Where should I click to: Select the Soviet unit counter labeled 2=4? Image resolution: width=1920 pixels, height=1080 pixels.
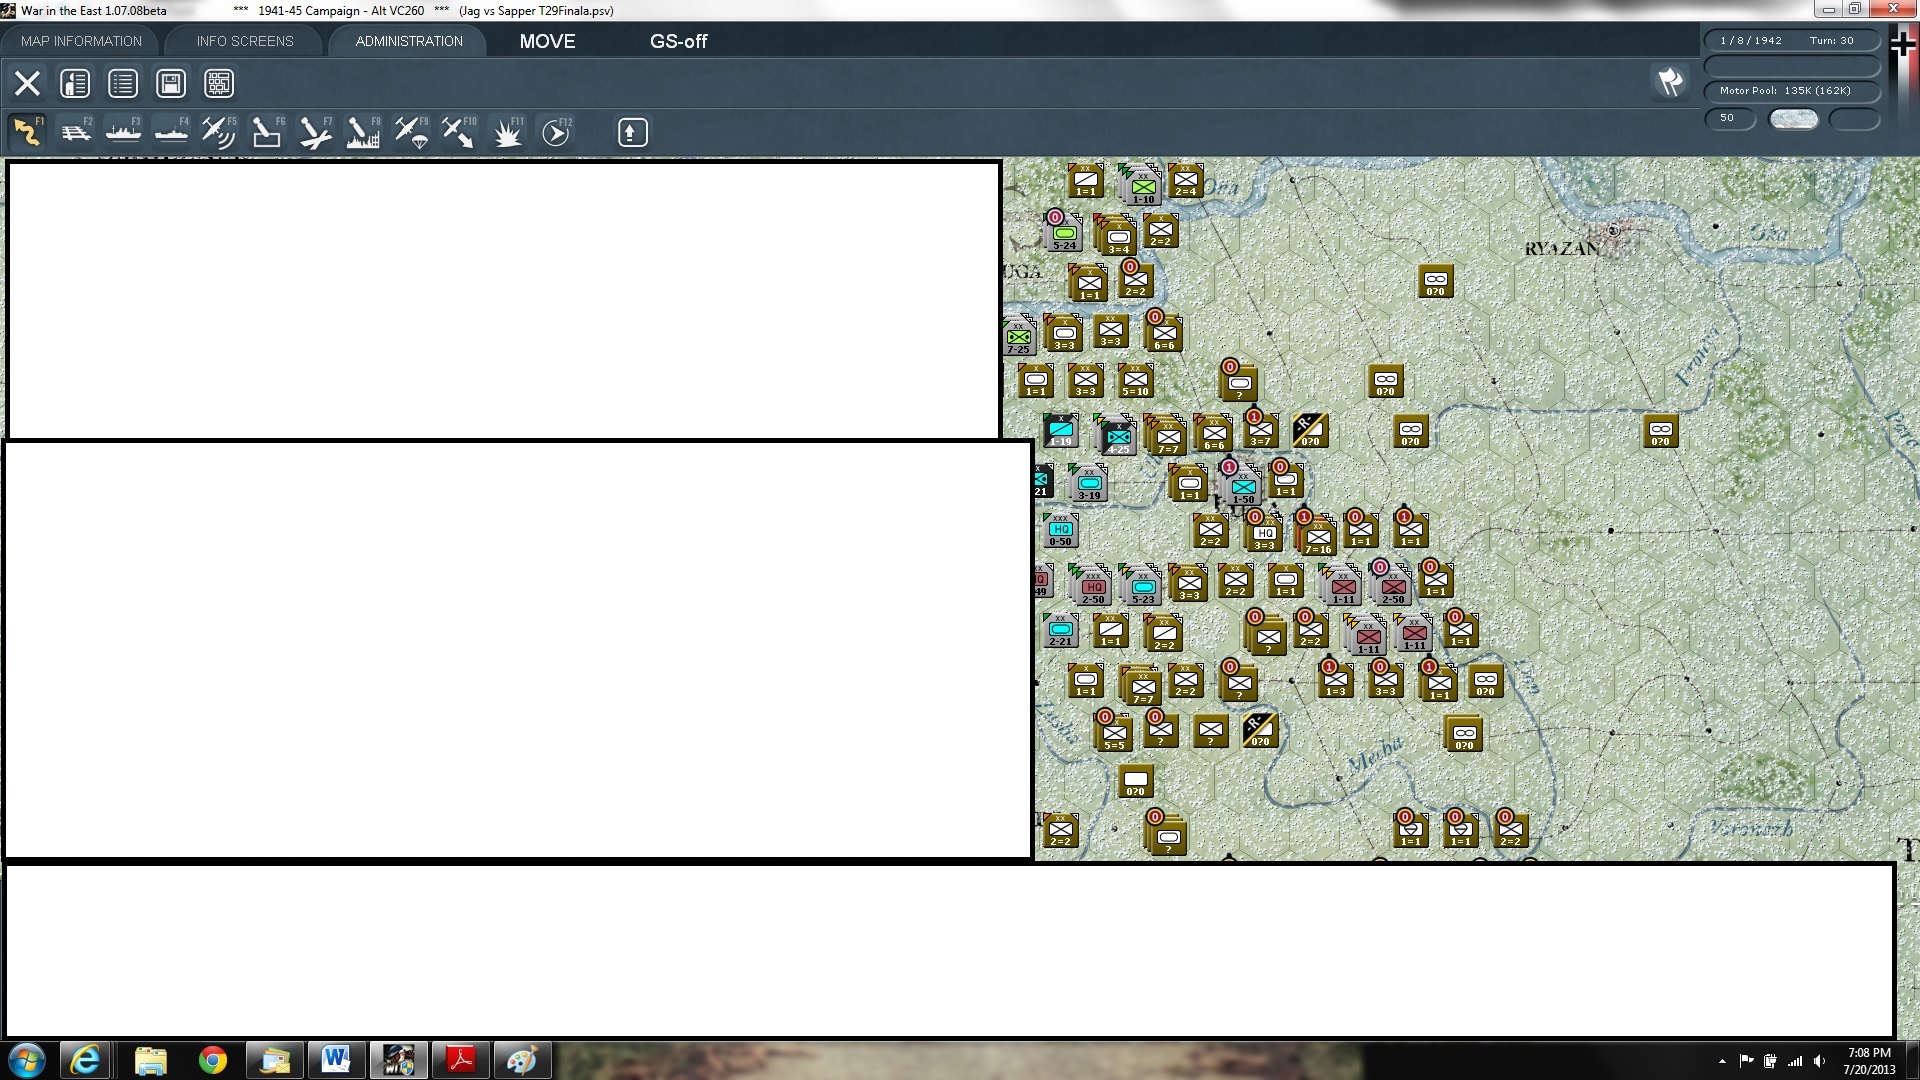point(1185,180)
